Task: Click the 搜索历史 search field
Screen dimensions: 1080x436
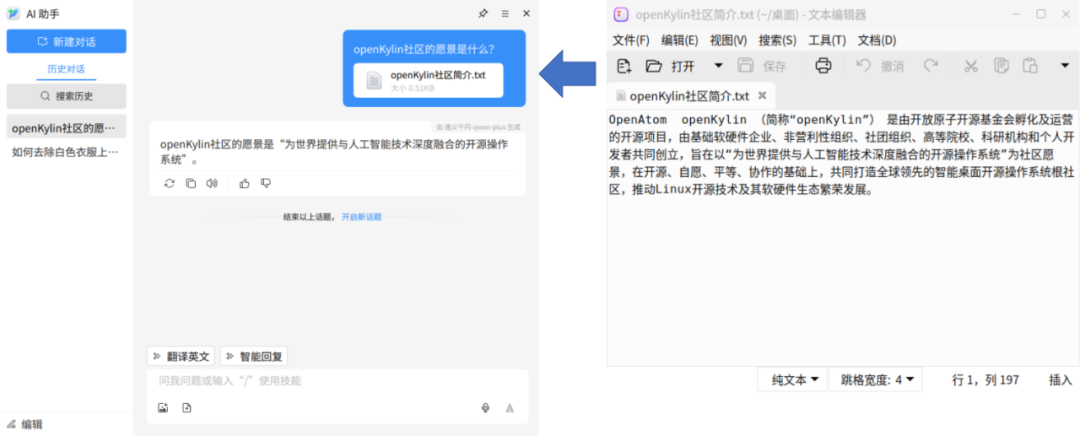Action: [66, 96]
